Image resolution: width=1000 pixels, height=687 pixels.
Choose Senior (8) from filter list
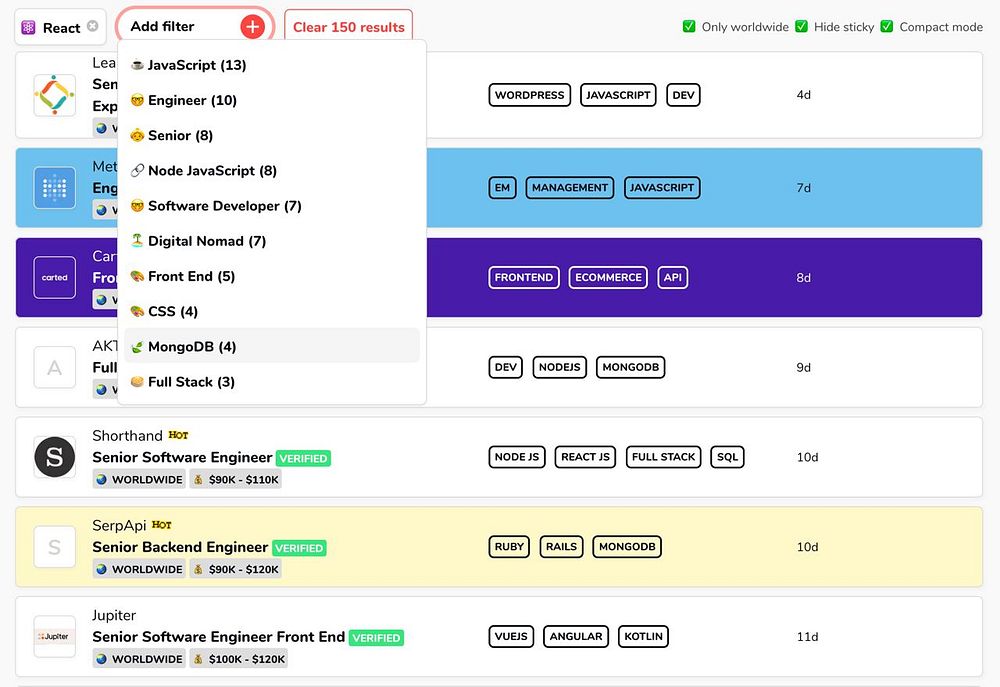(272, 135)
